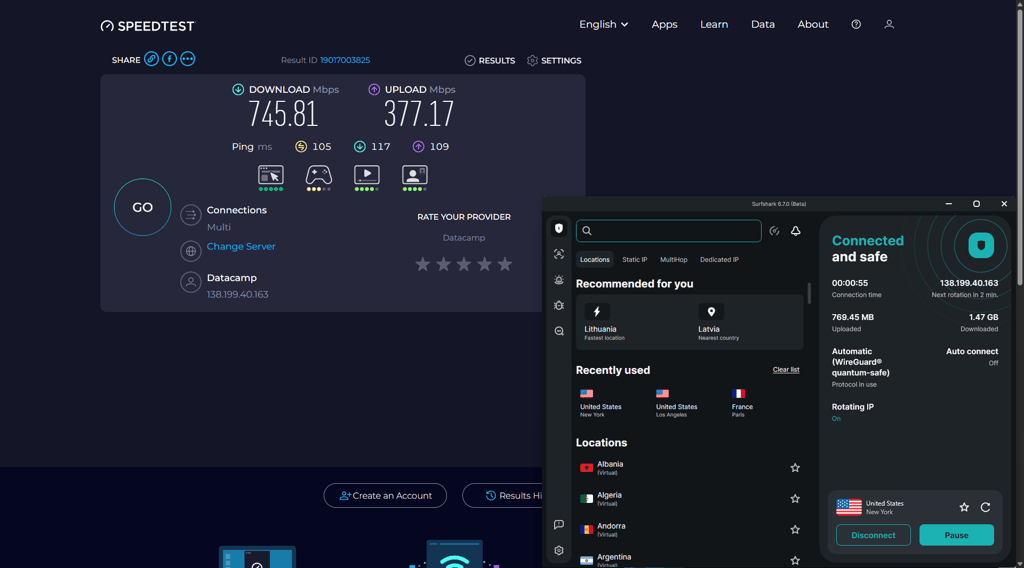Rate provider with first star

coord(423,264)
